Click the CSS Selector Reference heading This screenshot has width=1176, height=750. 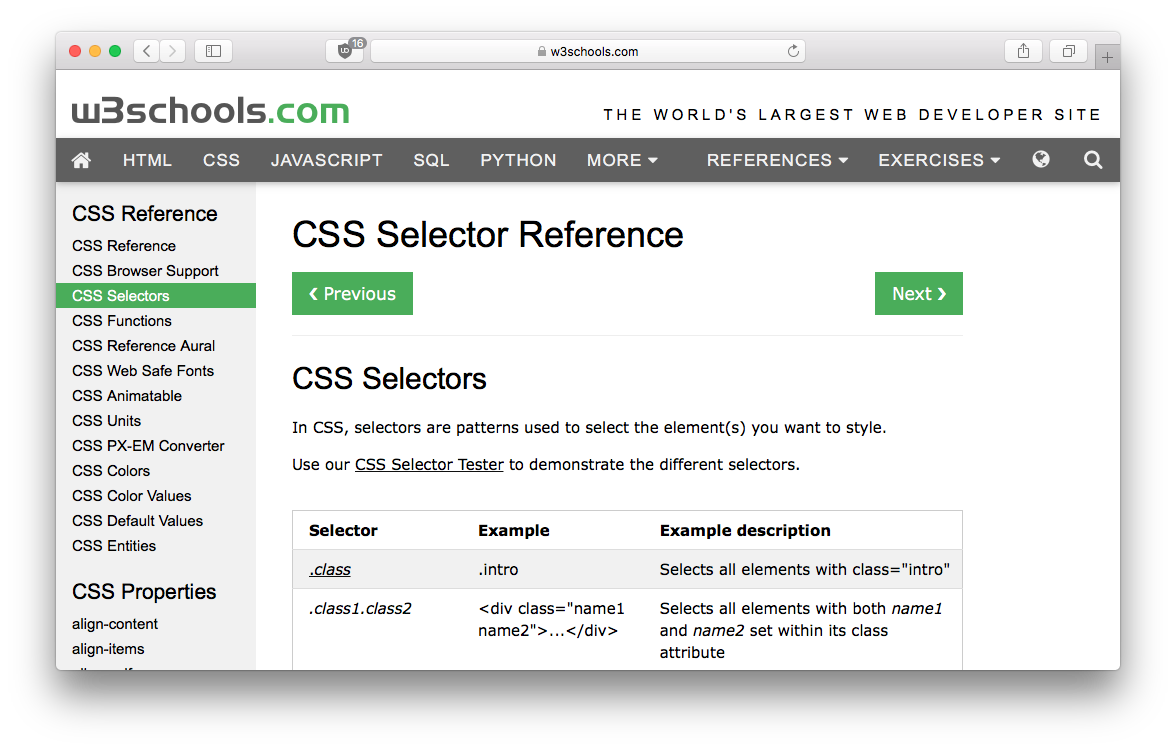click(x=488, y=234)
